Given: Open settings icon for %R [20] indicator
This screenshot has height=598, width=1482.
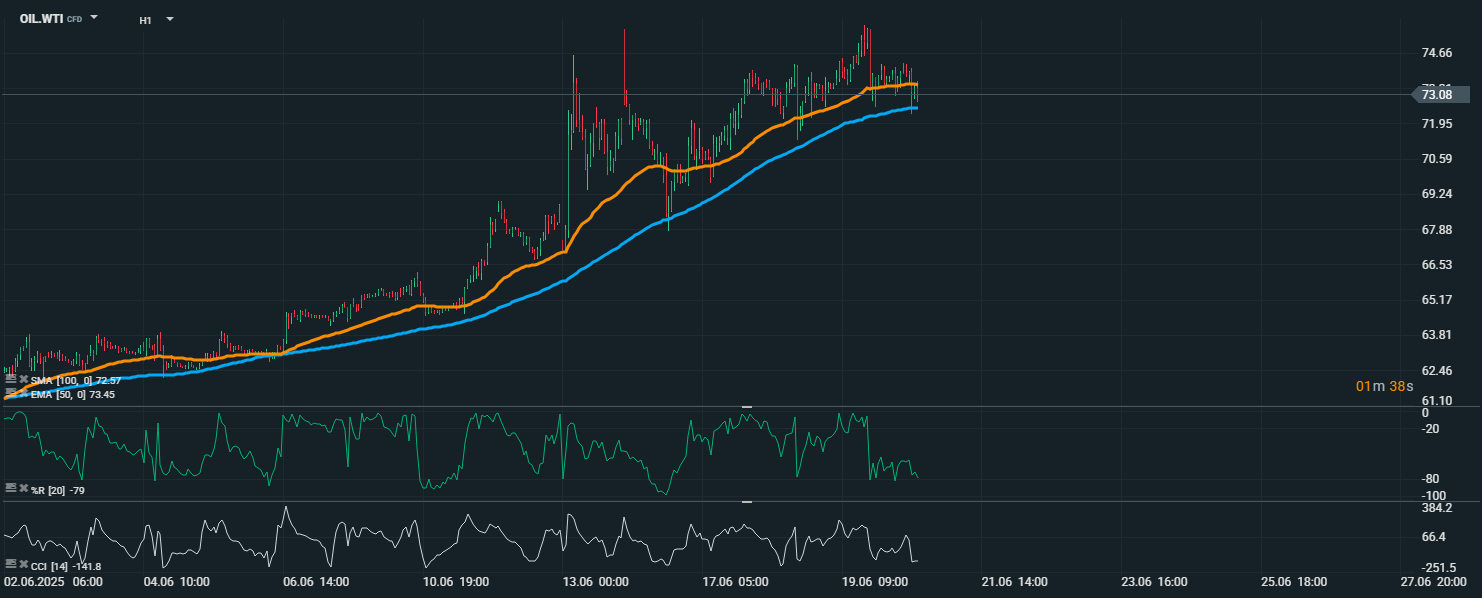Looking at the screenshot, I should pos(10,488).
